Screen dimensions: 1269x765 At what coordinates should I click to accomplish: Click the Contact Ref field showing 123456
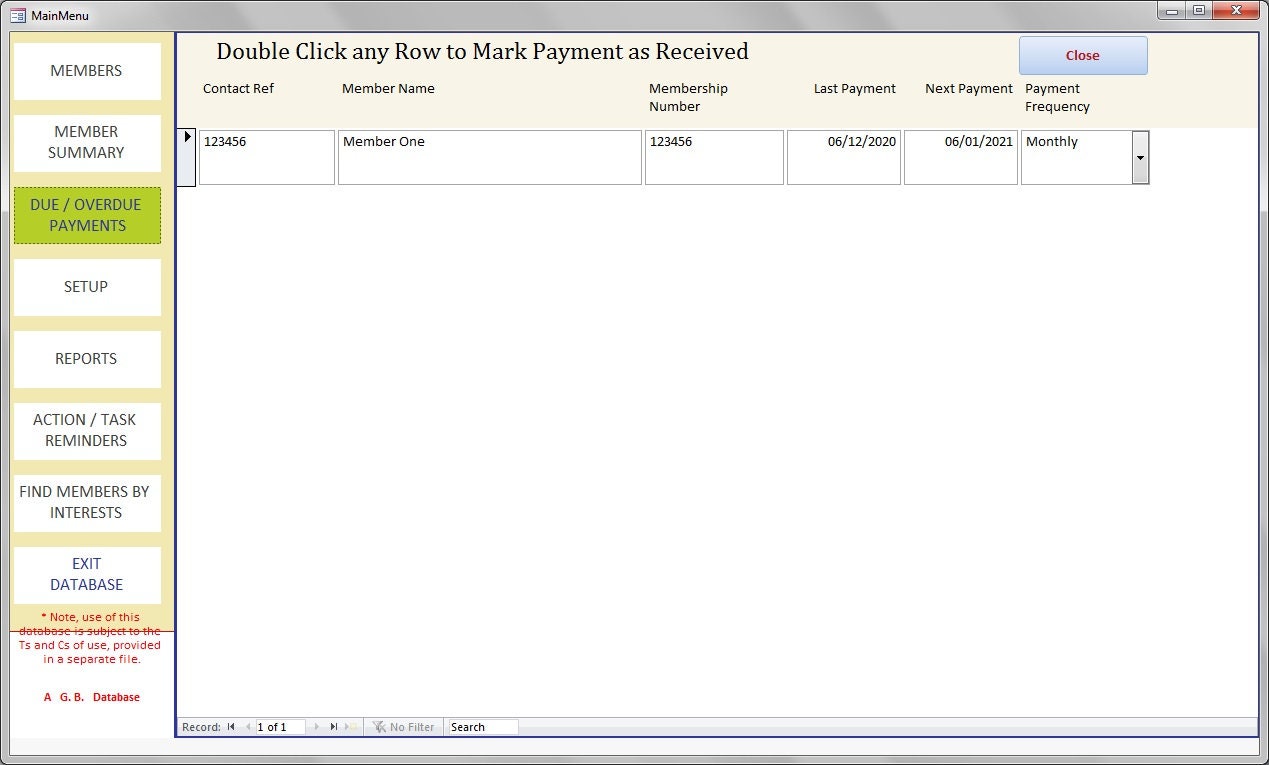click(265, 157)
